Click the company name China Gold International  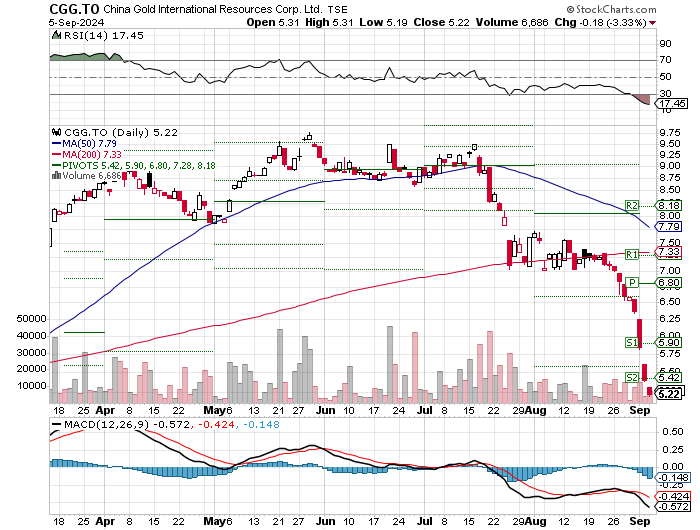click(x=212, y=9)
